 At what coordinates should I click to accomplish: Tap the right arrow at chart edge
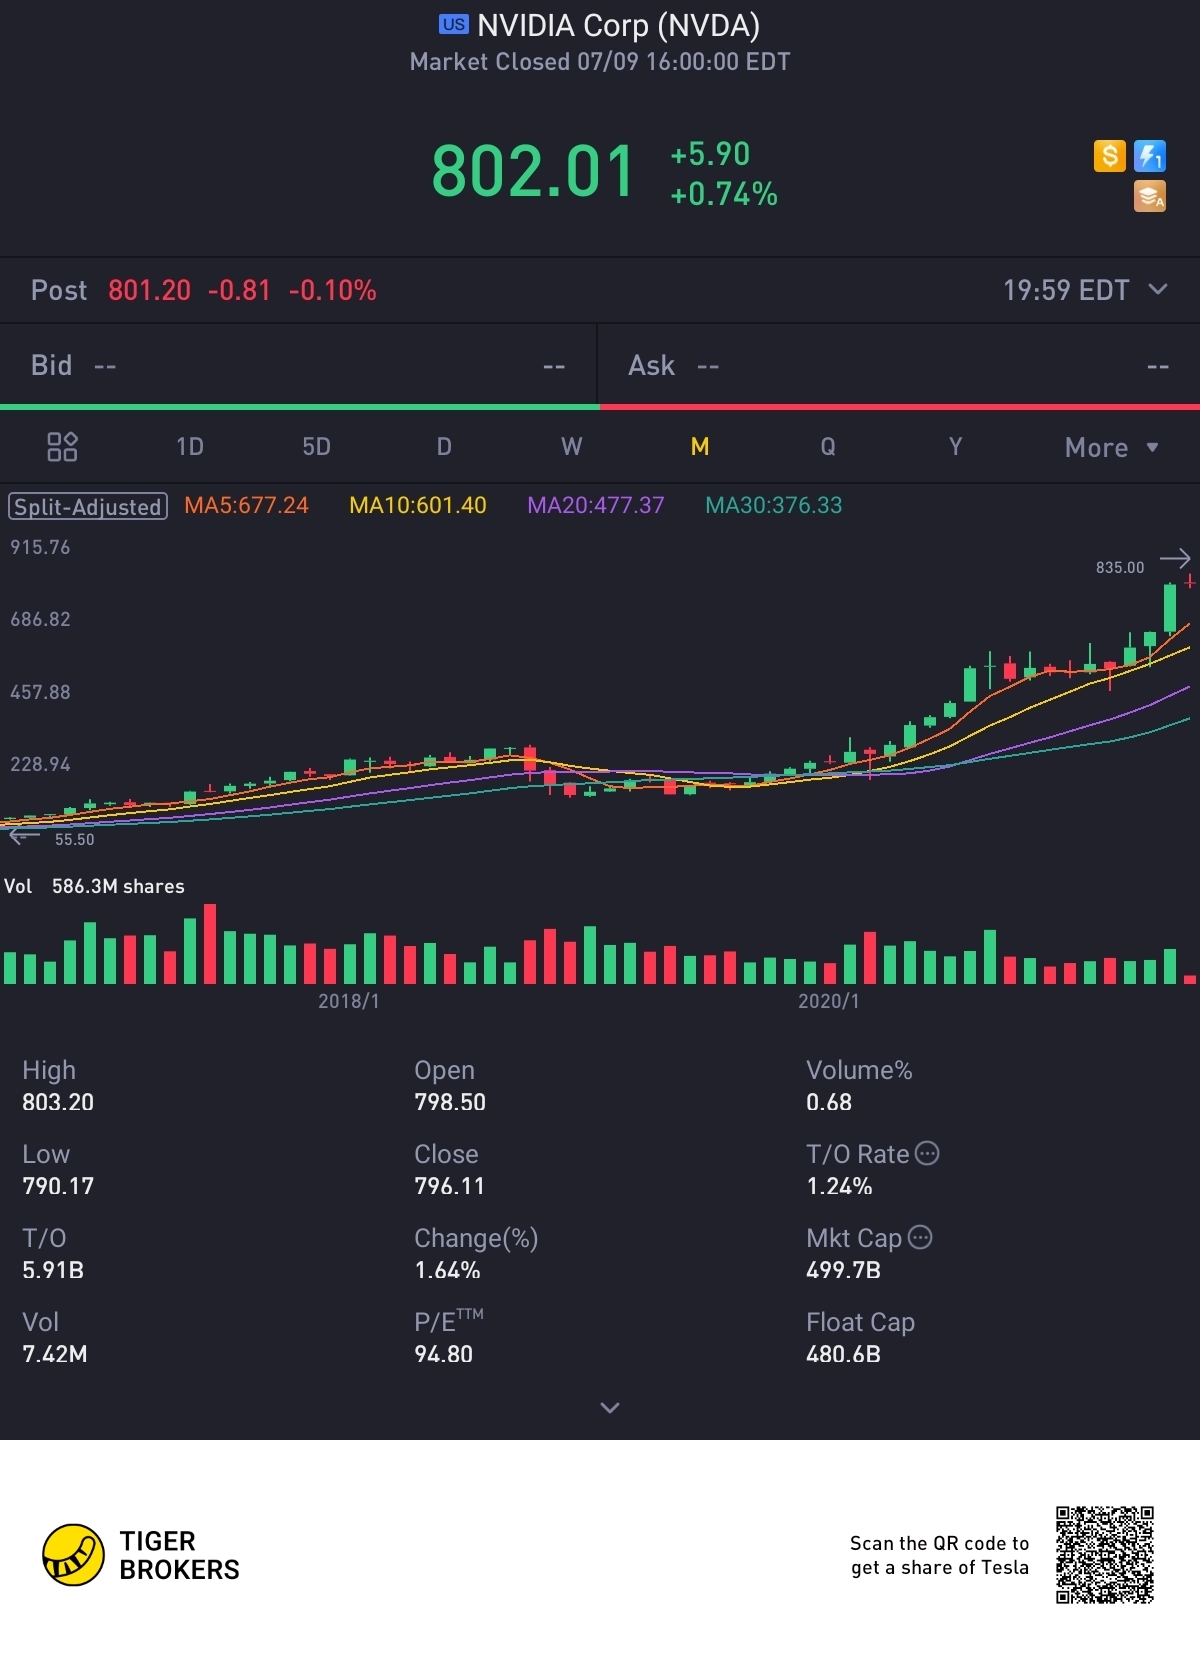tap(1175, 558)
